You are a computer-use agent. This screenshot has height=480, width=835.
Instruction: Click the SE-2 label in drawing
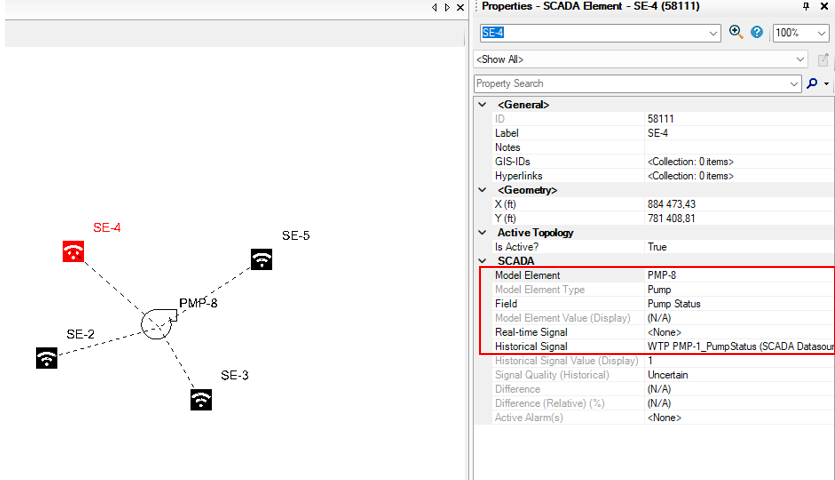click(x=80, y=334)
